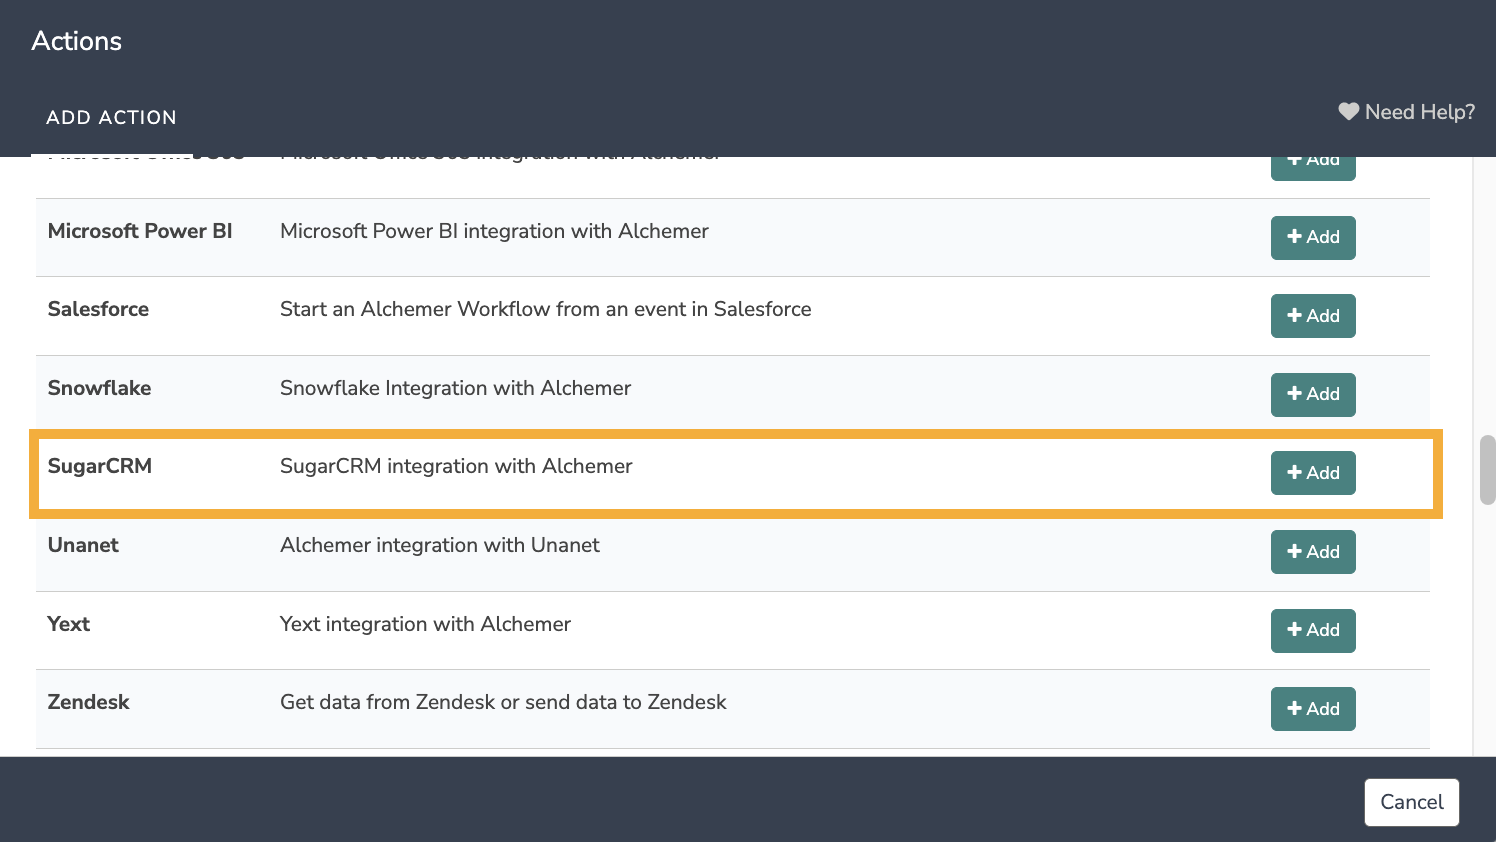Select the Zendesk row label
The height and width of the screenshot is (842, 1496).
88,702
